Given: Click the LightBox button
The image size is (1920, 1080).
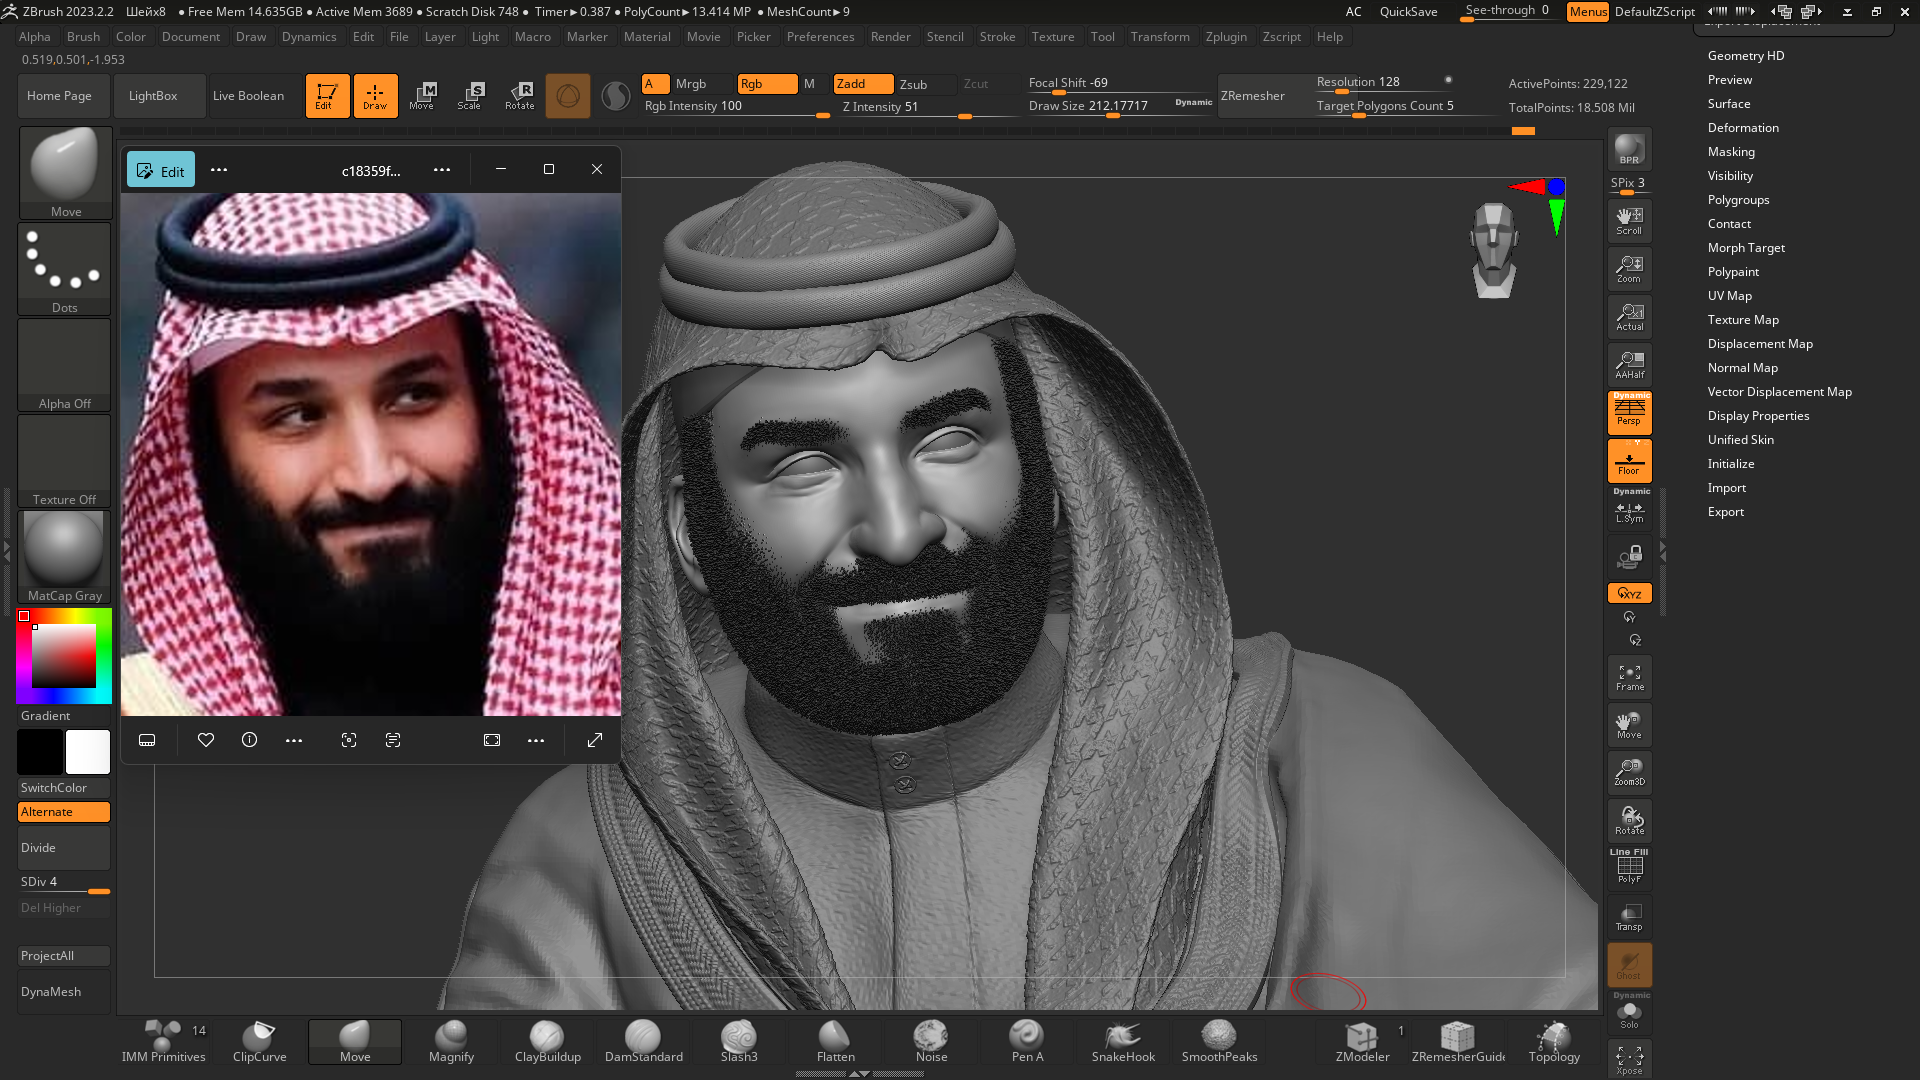Looking at the screenshot, I should 153,96.
